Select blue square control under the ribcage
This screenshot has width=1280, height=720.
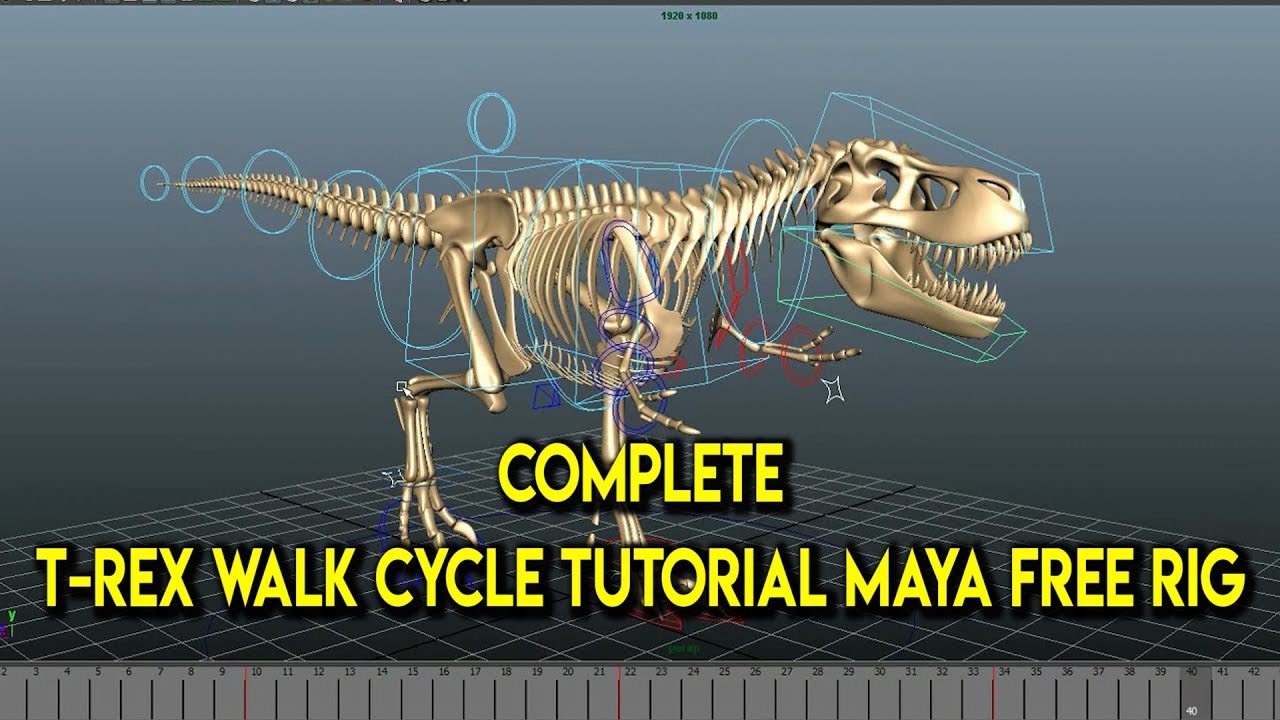tap(545, 397)
